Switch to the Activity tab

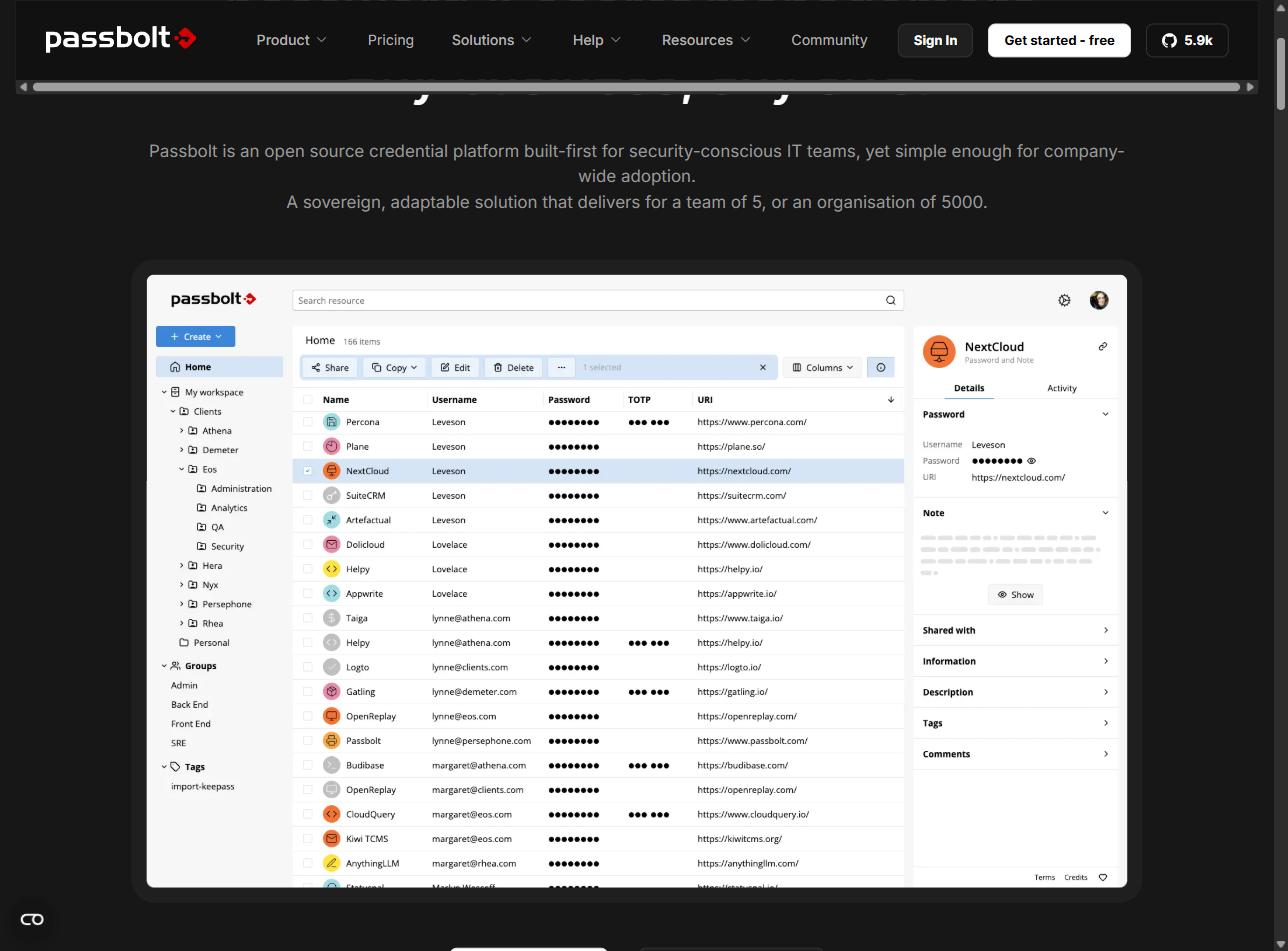tap(1061, 388)
